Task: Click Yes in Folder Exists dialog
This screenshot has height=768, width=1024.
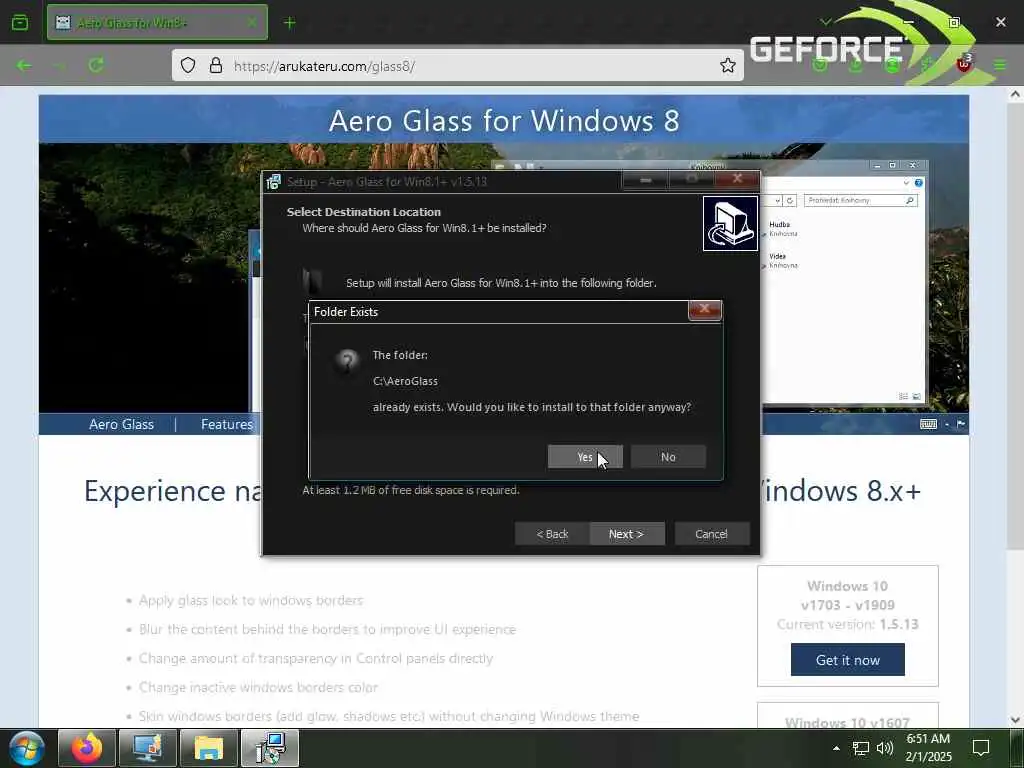Action: pos(585,457)
